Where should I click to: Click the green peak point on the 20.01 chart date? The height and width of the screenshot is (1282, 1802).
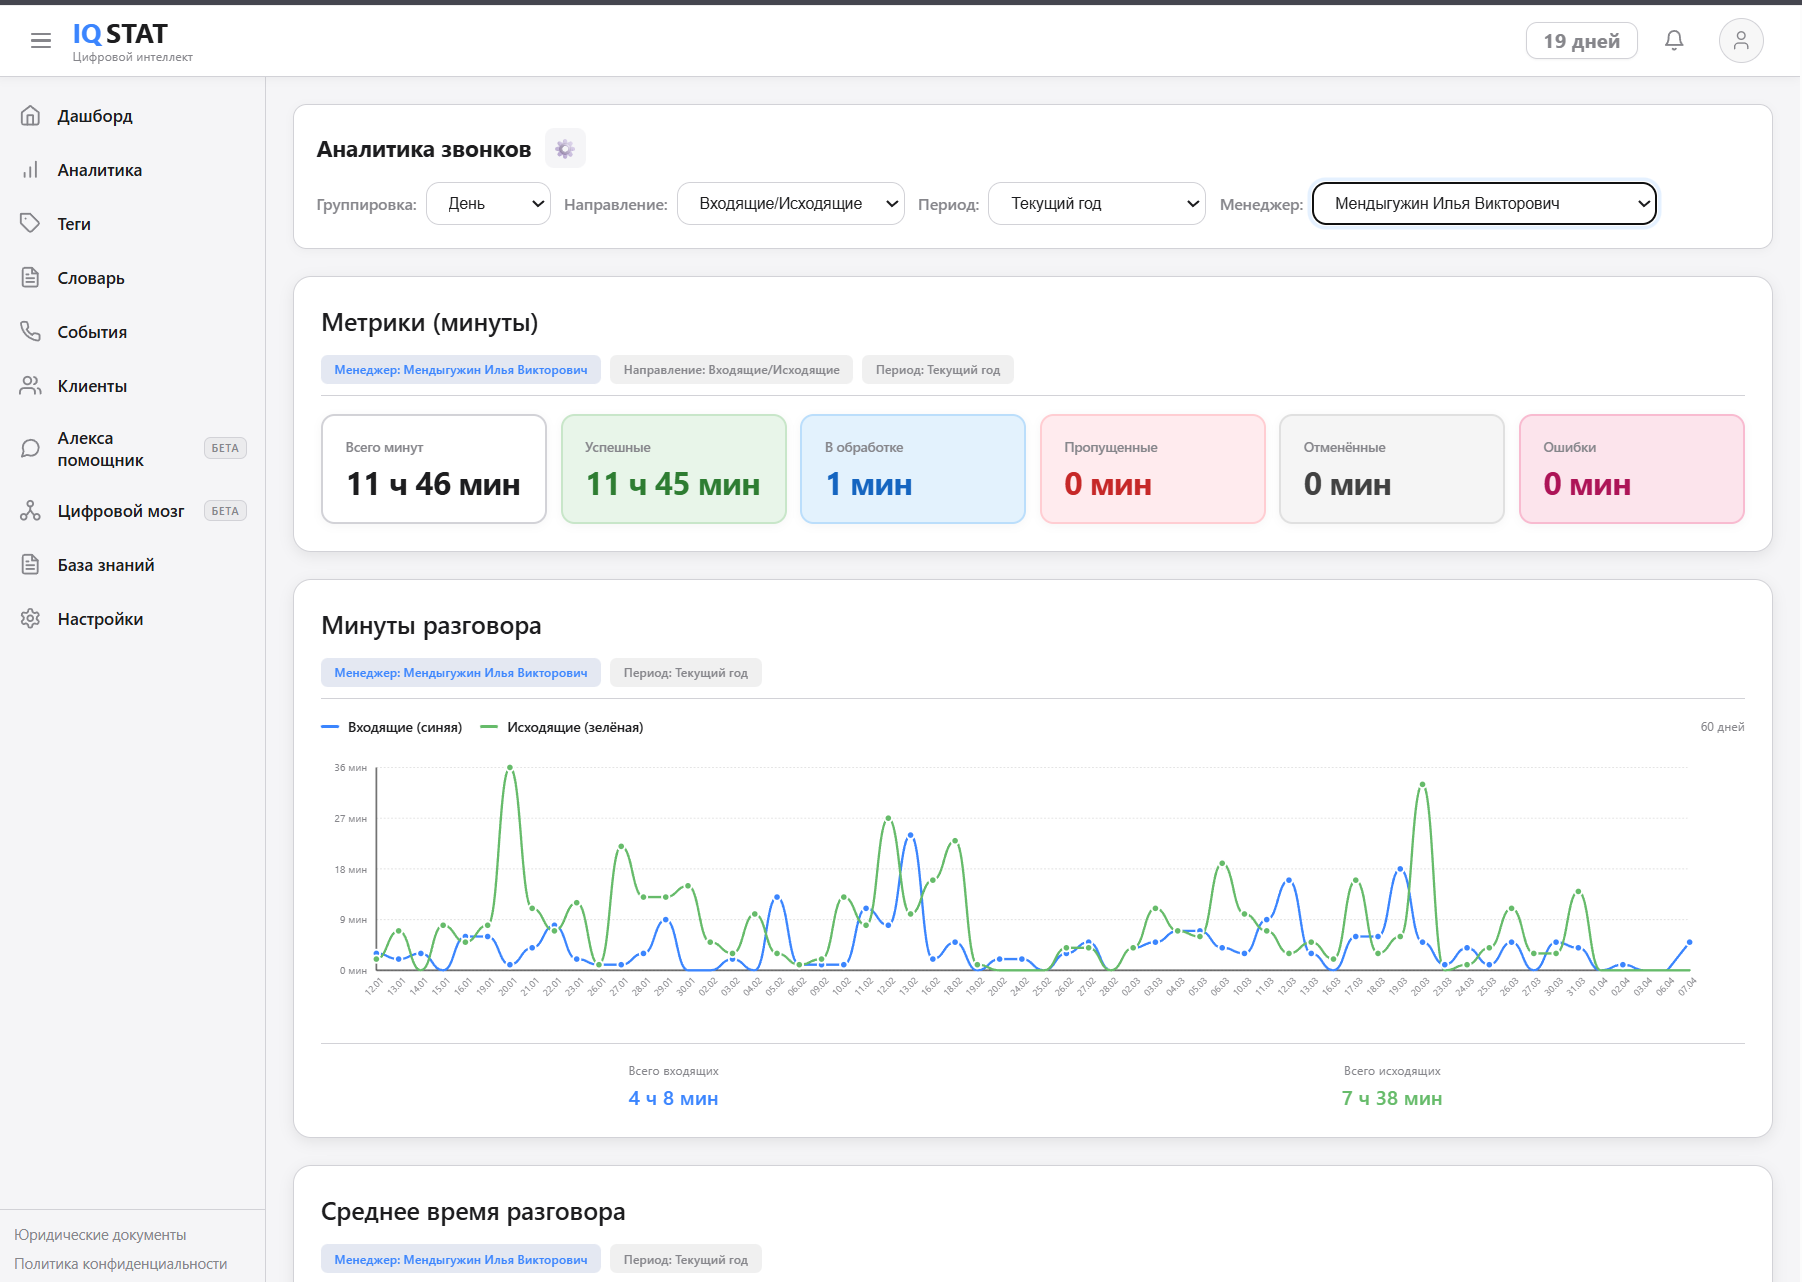[x=510, y=768]
